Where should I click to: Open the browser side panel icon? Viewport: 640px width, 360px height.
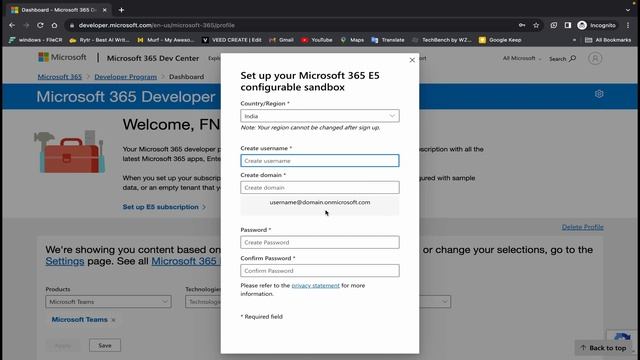click(x=568, y=25)
